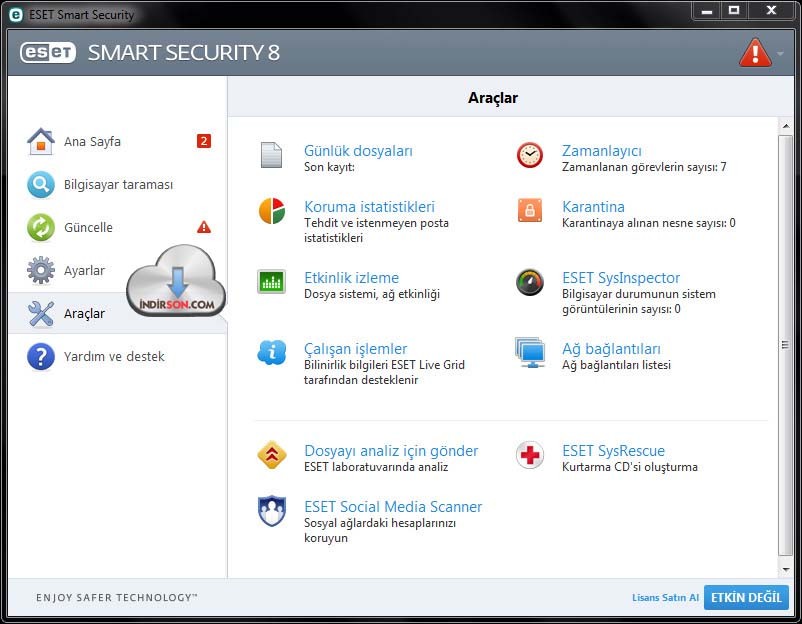
Task: Open the Güncelle menu item
Action: coord(118,227)
